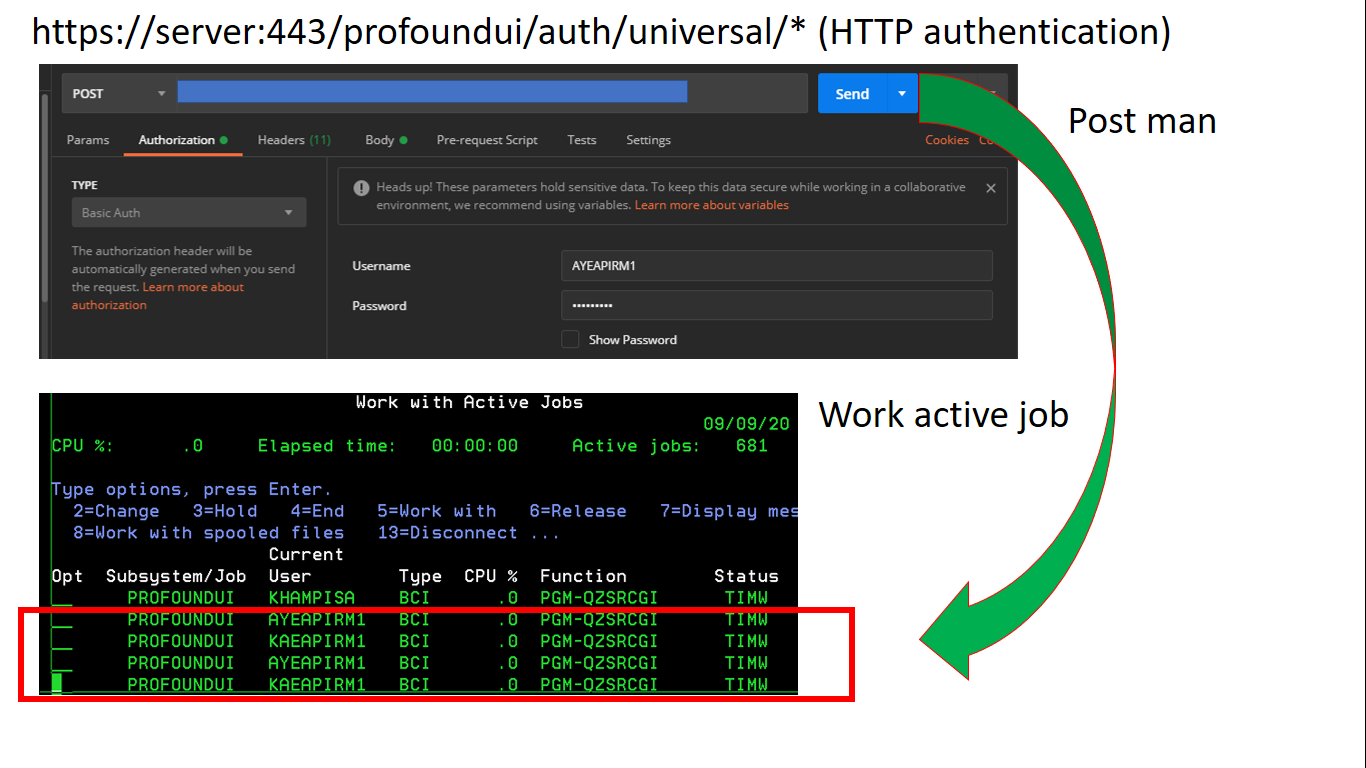Click the Work with Active Jobs title
The height and width of the screenshot is (768, 1366).
point(469,402)
